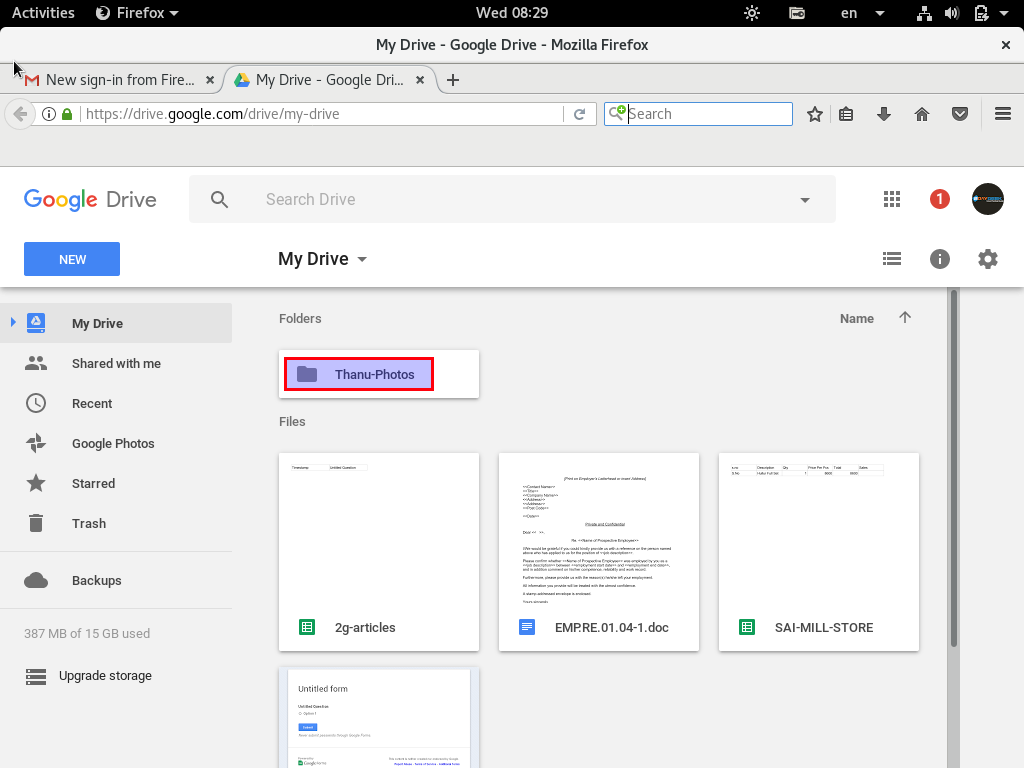The width and height of the screenshot is (1024, 768).
Task: Click the blue NEW button
Action: coord(72,259)
